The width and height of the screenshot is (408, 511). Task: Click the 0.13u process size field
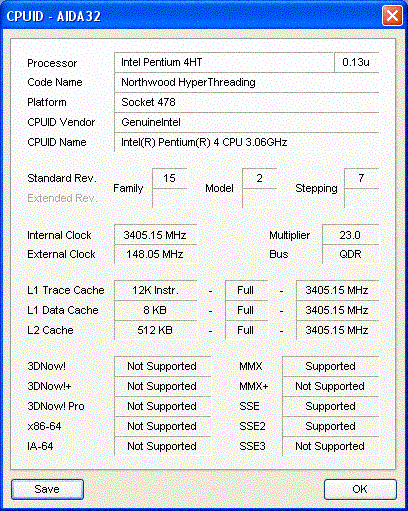356,62
